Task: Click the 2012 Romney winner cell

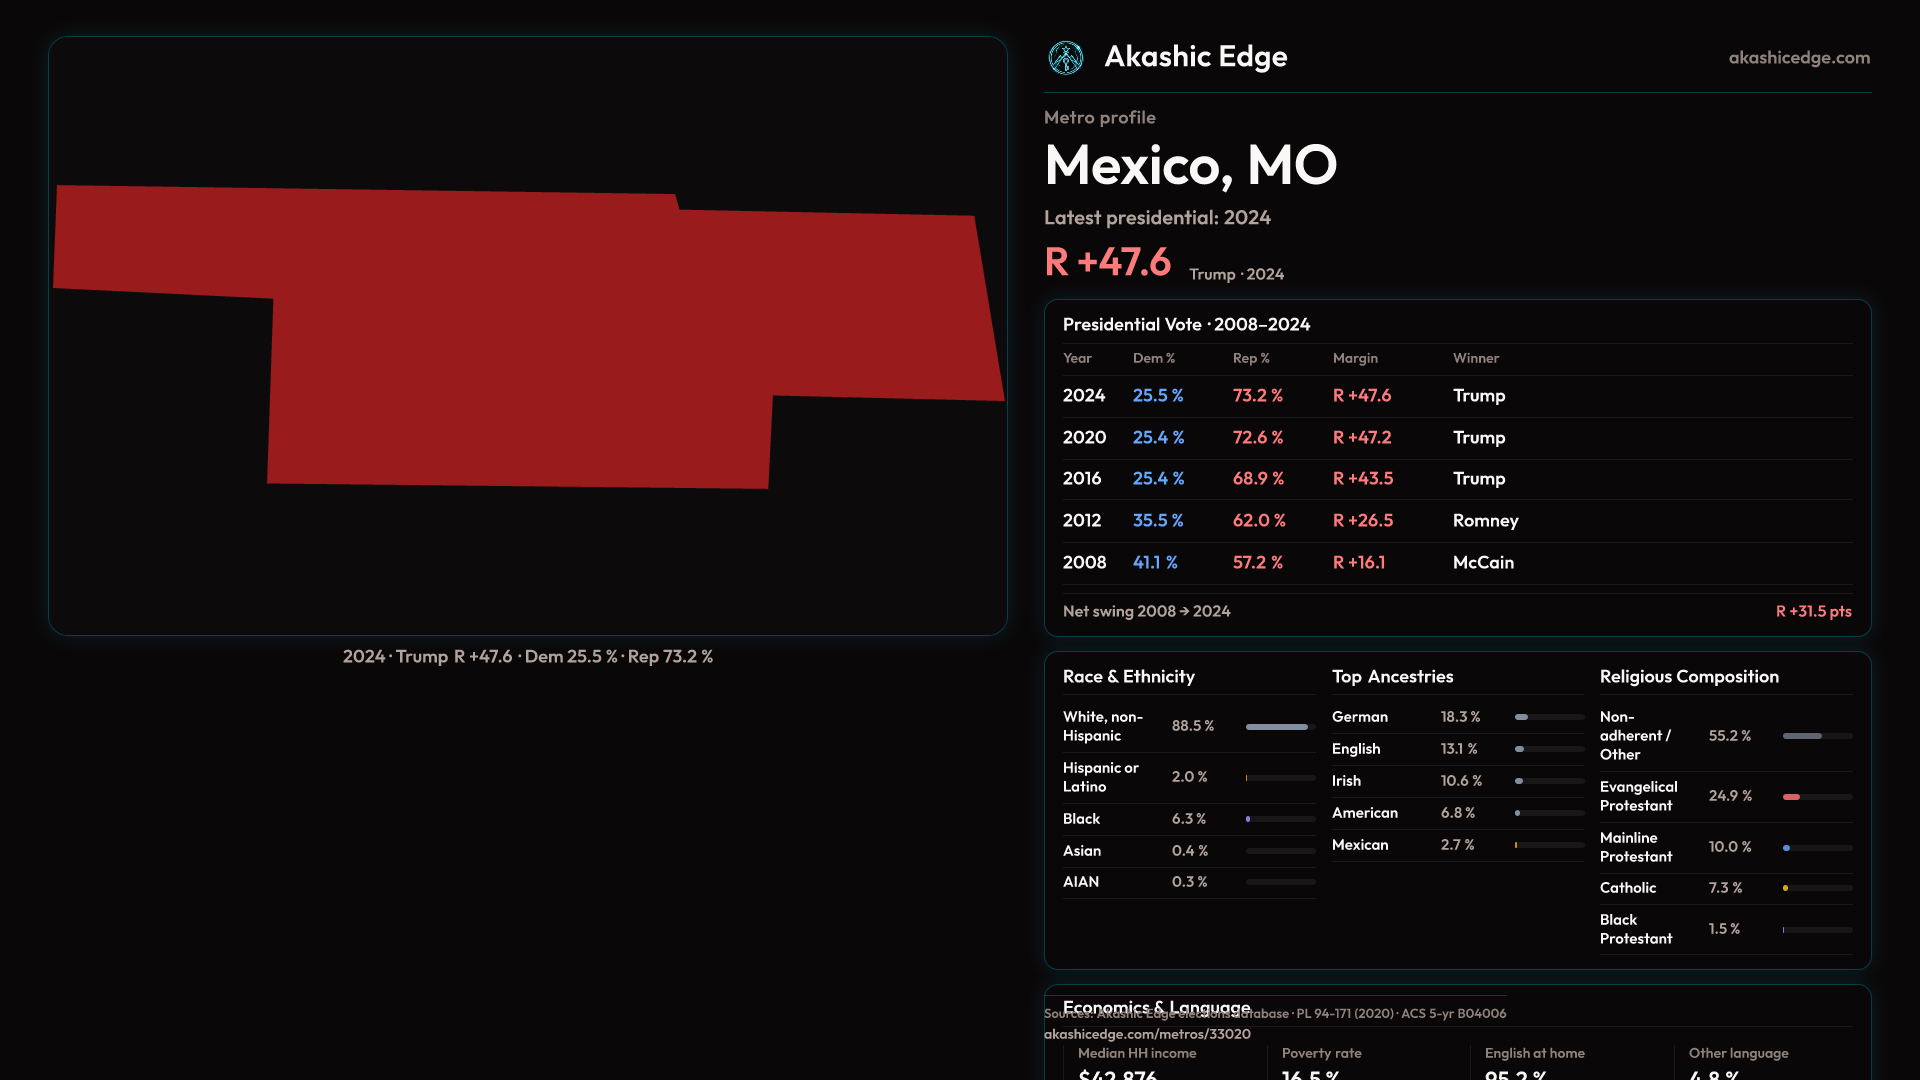Action: (x=1485, y=521)
